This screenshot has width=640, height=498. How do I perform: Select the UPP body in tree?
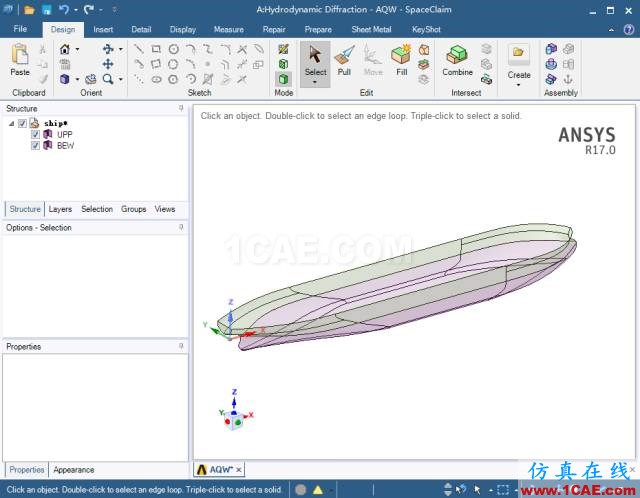(x=64, y=134)
